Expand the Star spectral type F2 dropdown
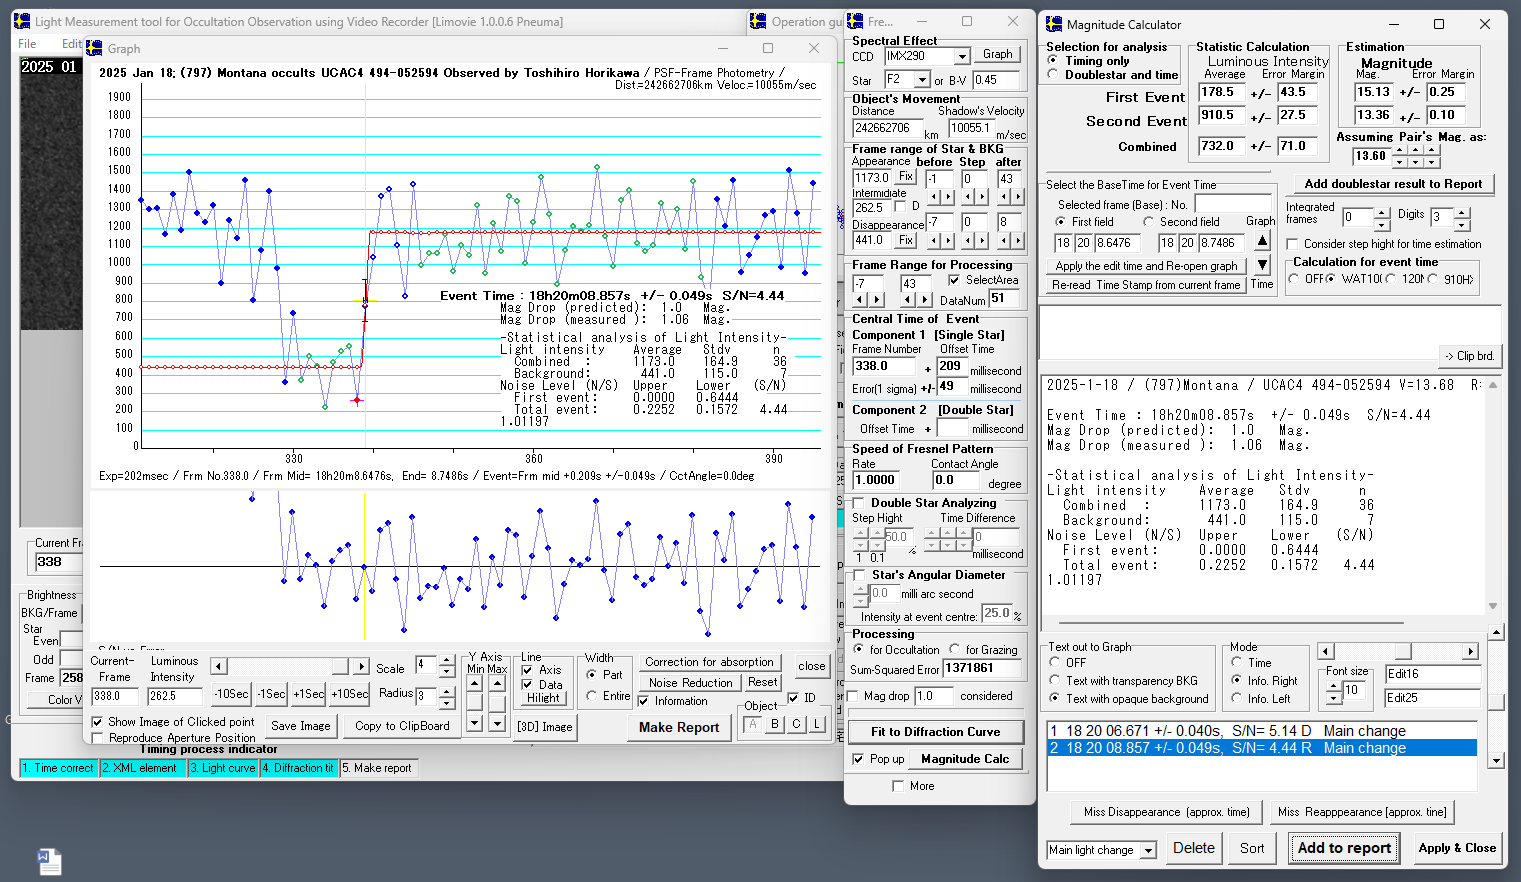 (922, 80)
